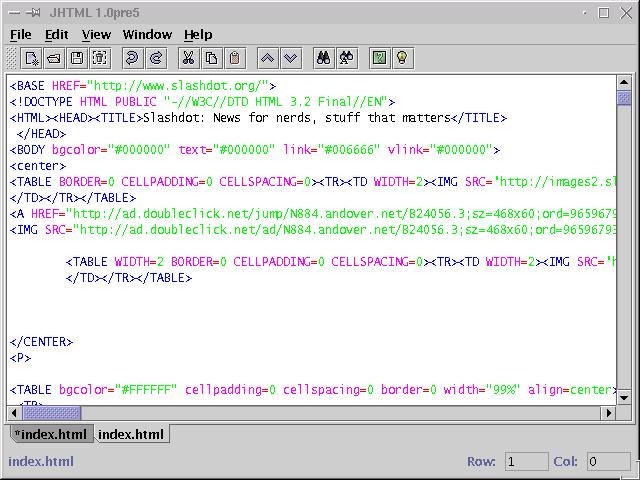Cut selection with the scissors icon

pos(188,58)
